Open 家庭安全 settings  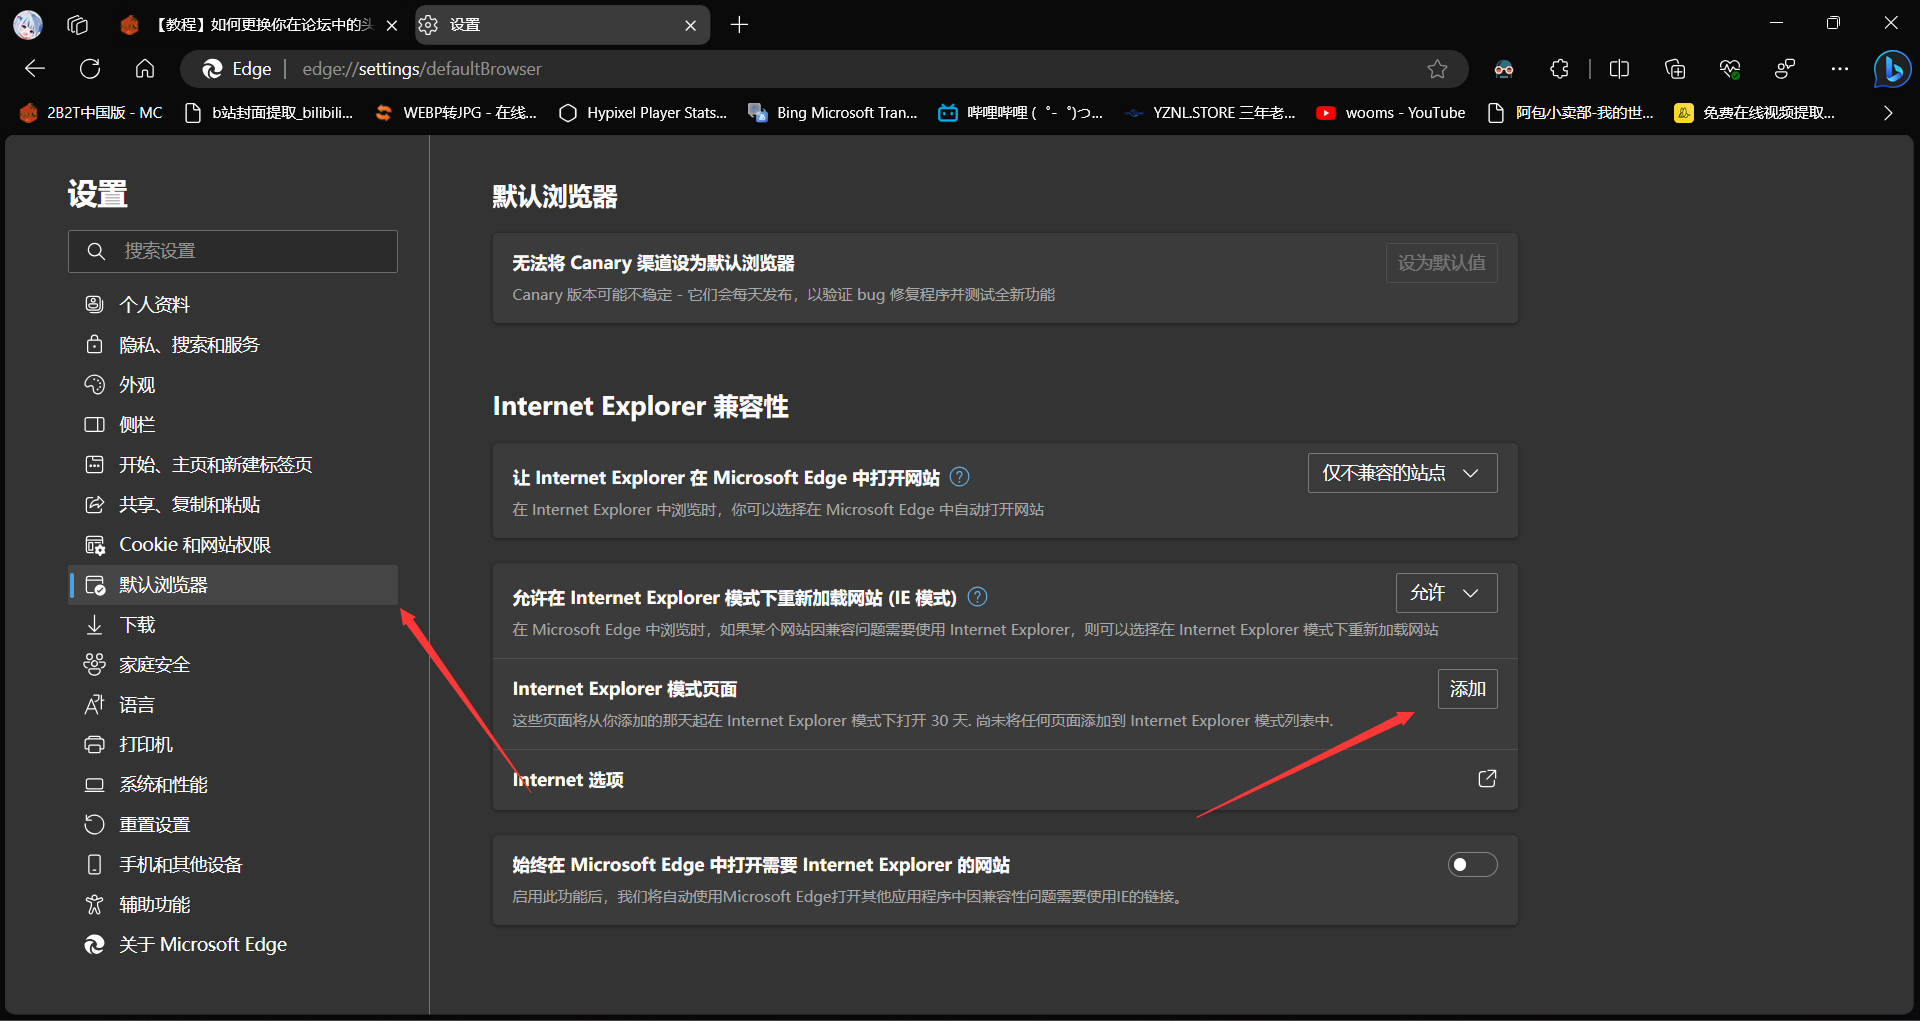(233, 665)
